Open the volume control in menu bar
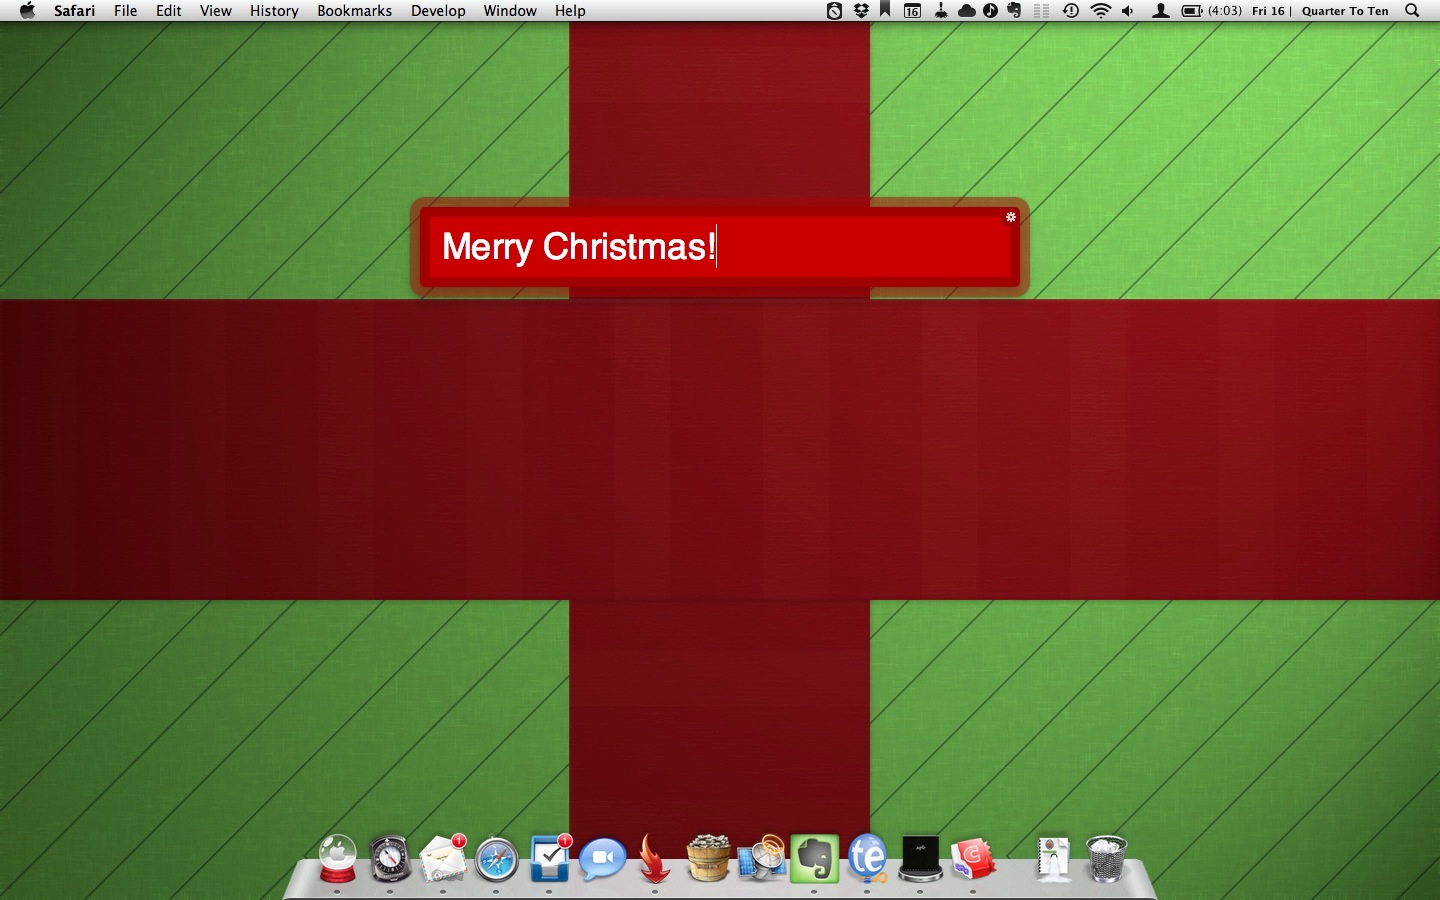Viewport: 1440px width, 900px height. pos(1128,11)
